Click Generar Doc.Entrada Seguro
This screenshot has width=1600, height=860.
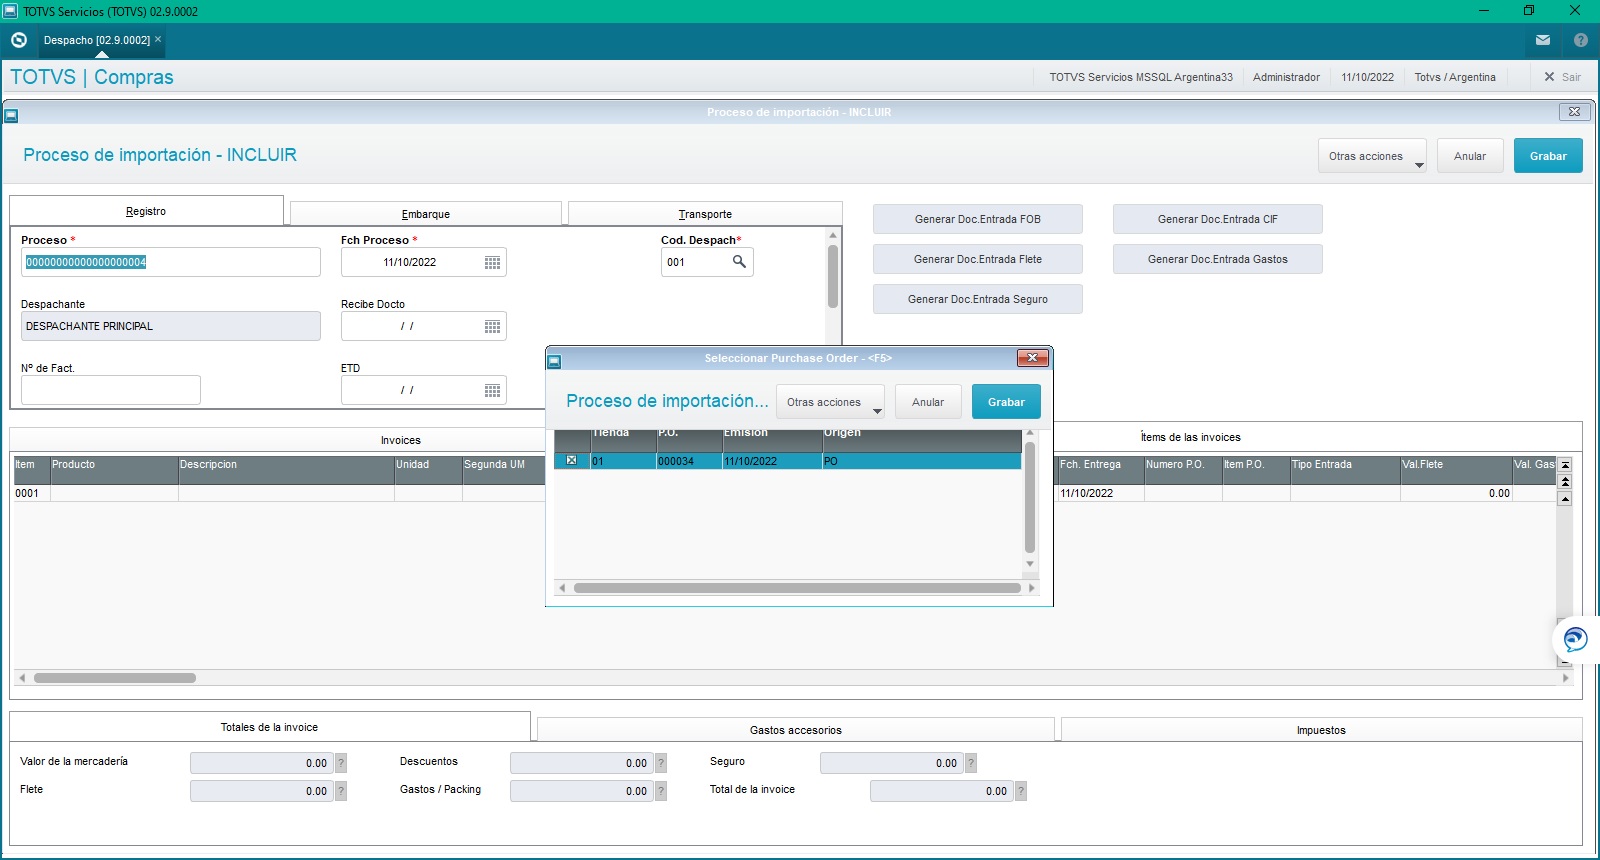click(978, 299)
